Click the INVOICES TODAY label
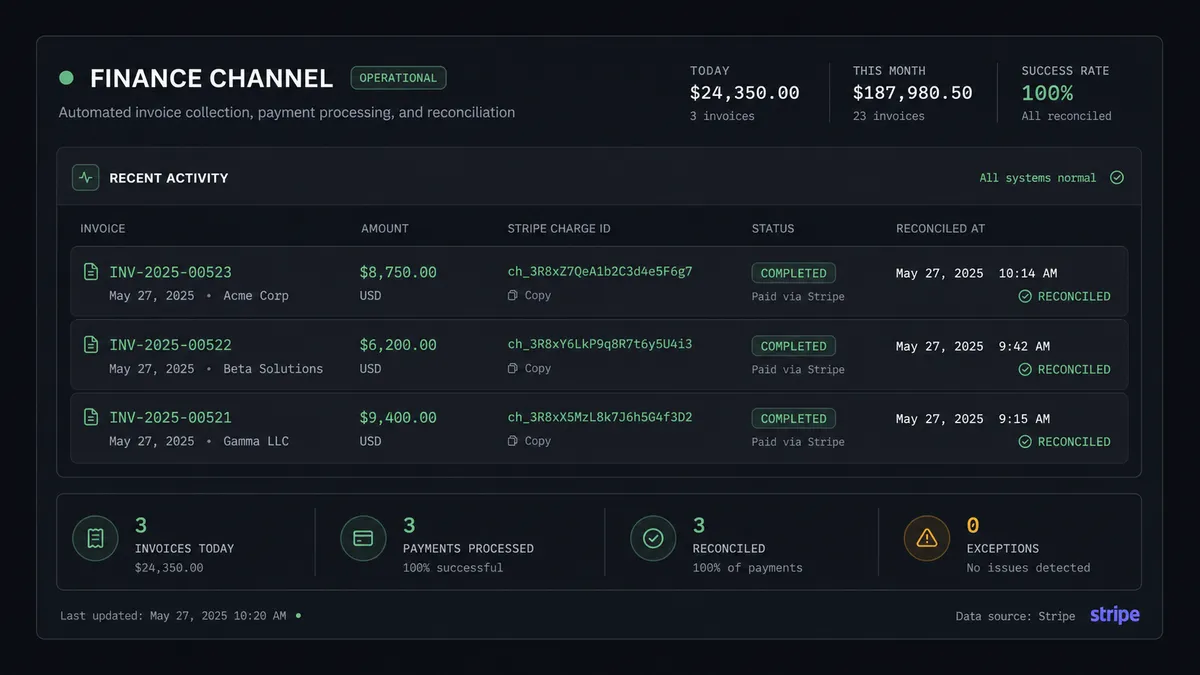 pos(184,549)
